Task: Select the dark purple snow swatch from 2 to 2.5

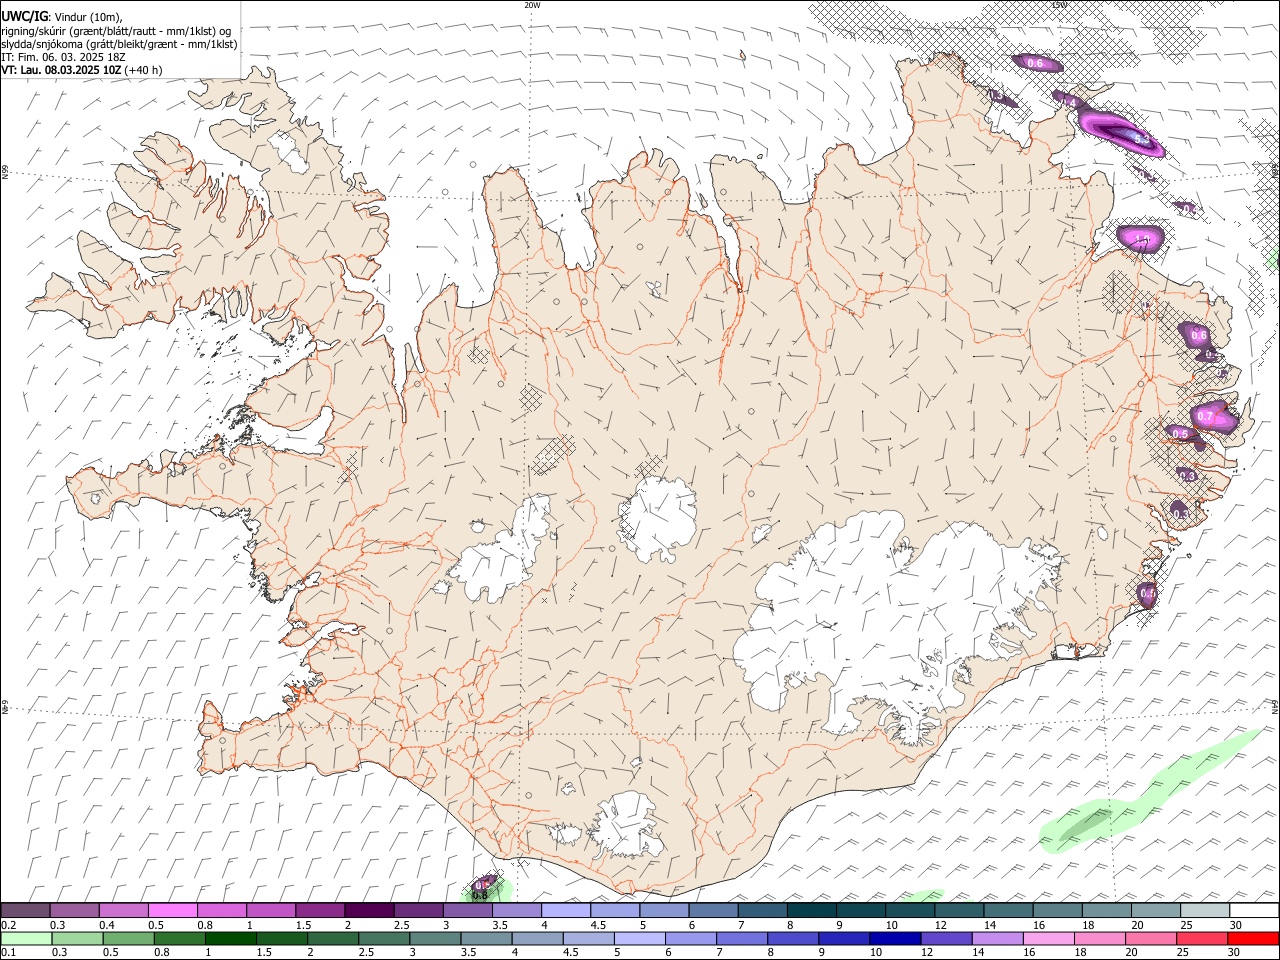Action: pyautogui.click(x=369, y=911)
